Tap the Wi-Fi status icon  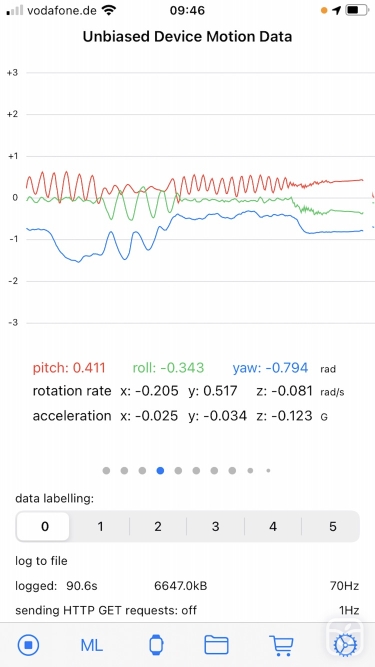[110, 11]
